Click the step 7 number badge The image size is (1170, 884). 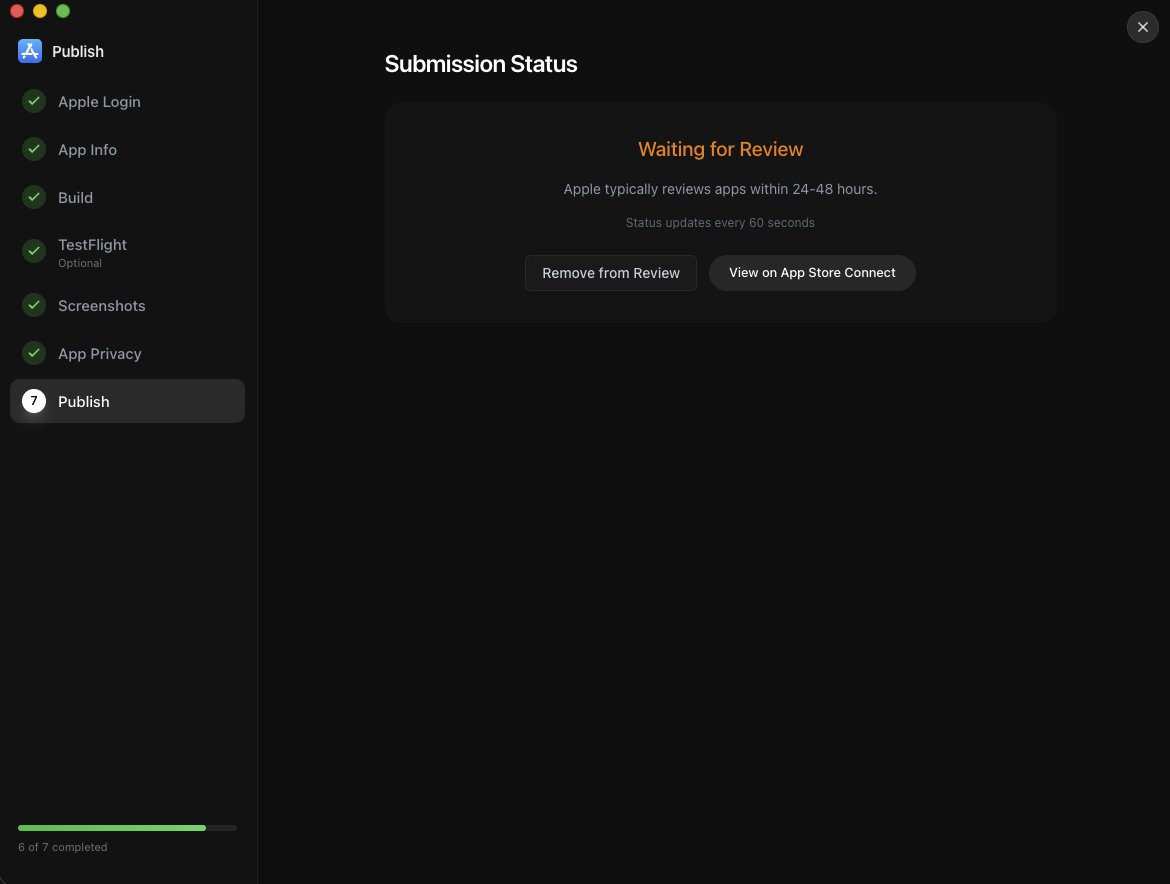point(34,401)
